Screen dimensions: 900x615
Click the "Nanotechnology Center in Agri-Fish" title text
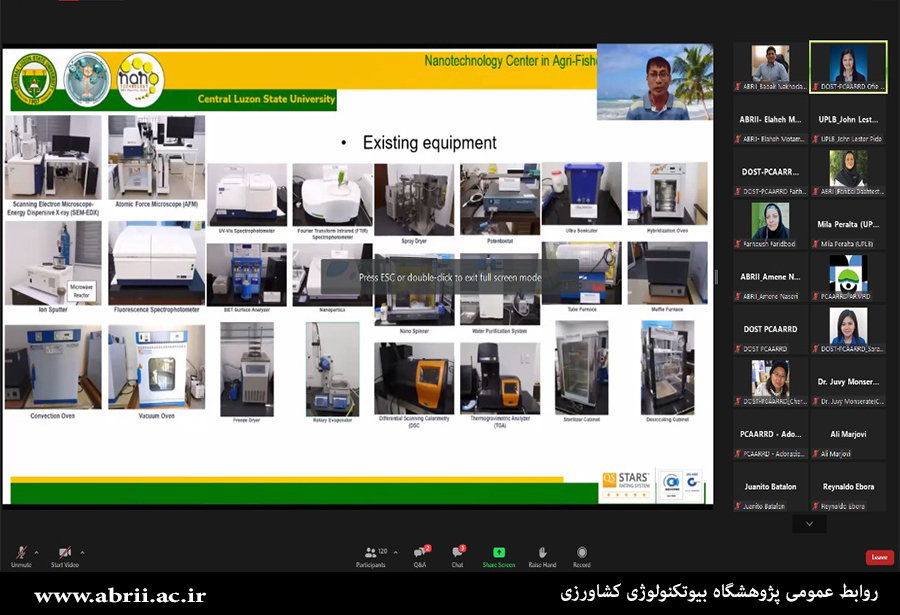[x=511, y=61]
